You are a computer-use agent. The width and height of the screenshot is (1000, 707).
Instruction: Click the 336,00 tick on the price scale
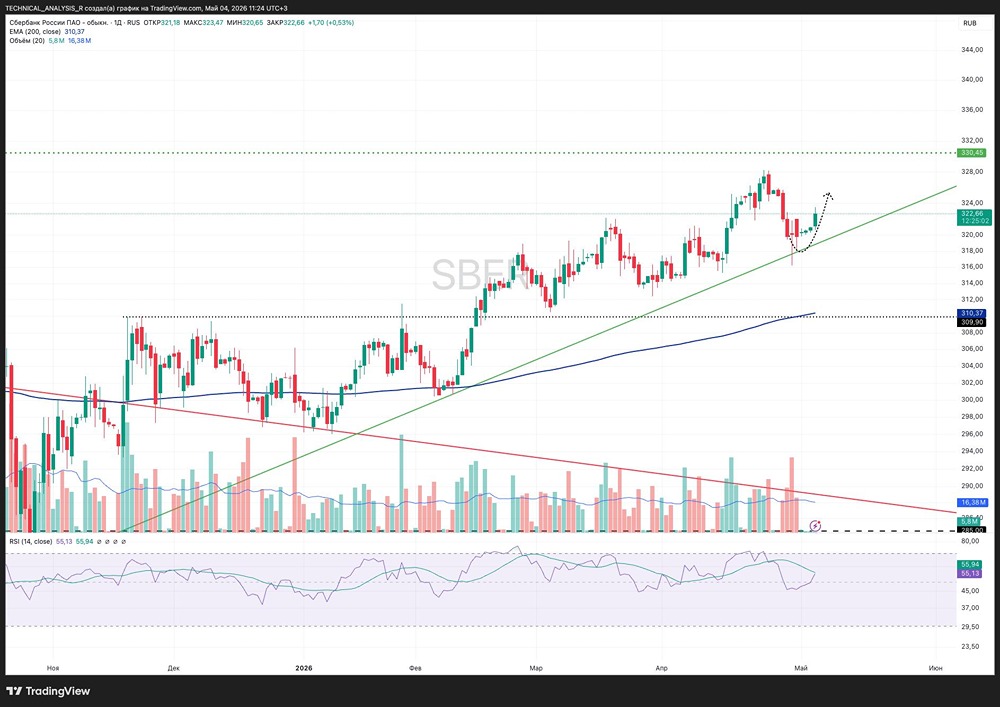pos(972,110)
